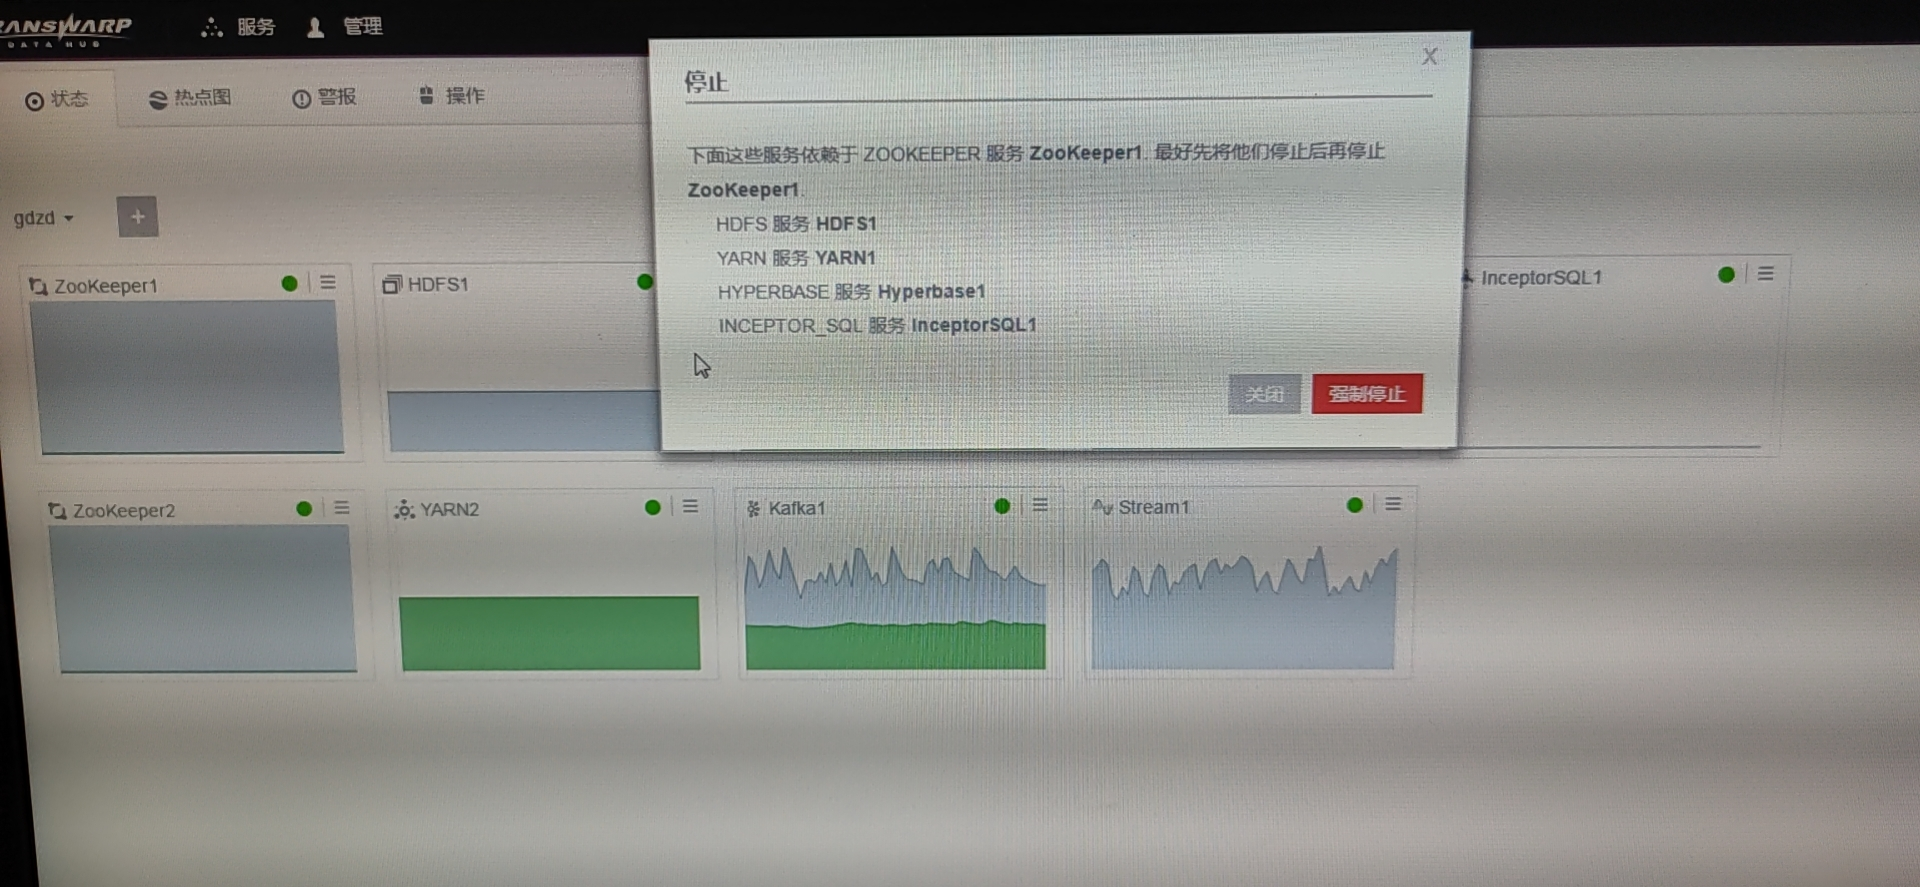Image resolution: width=1920 pixels, height=887 pixels.
Task: Click the Stream1 service icon
Action: (x=1102, y=507)
